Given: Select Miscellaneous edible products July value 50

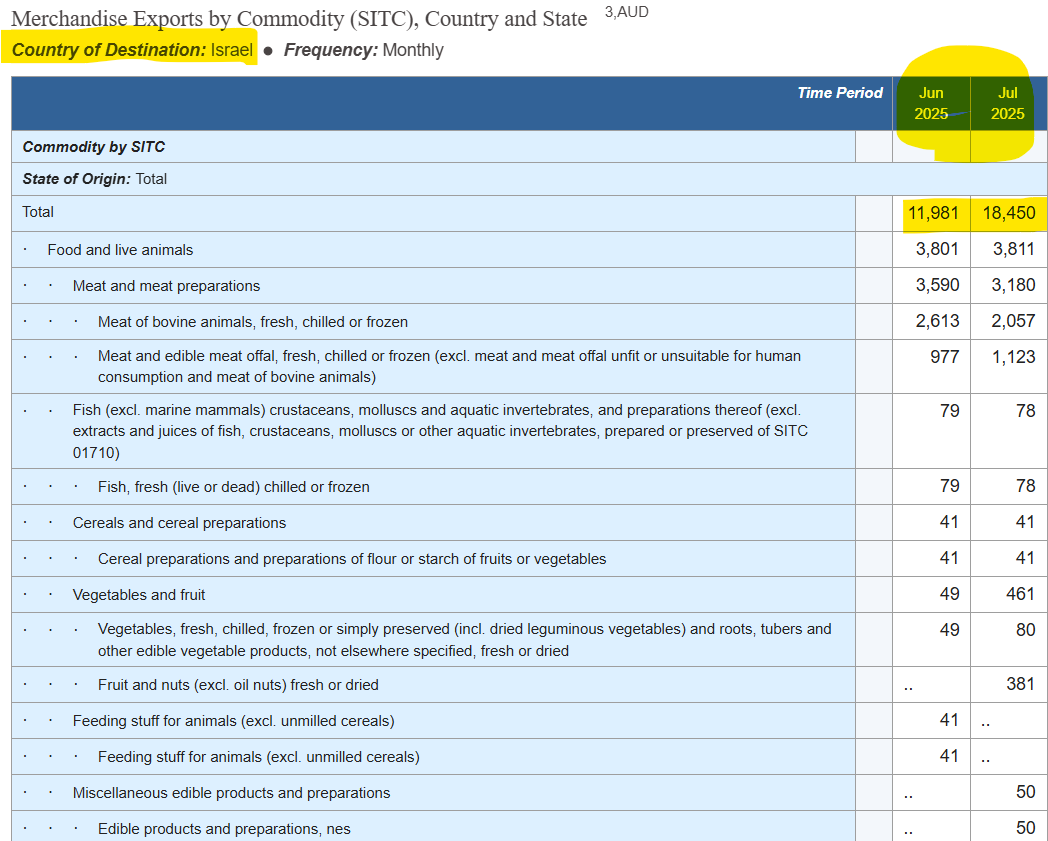Looking at the screenshot, I should [1025, 792].
